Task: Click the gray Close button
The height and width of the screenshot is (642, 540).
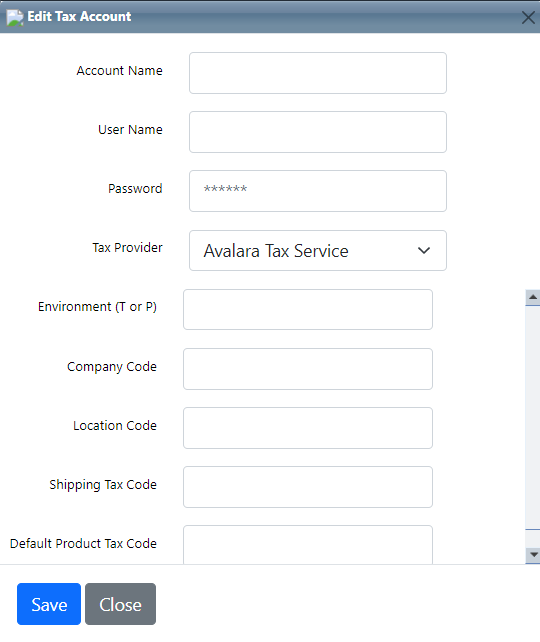Action: pos(120,604)
